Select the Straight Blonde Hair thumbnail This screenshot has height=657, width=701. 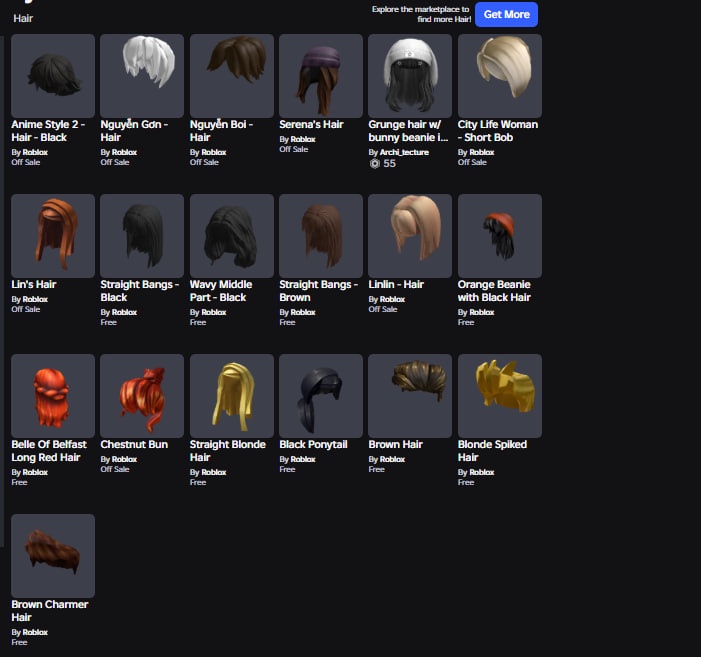tap(232, 396)
